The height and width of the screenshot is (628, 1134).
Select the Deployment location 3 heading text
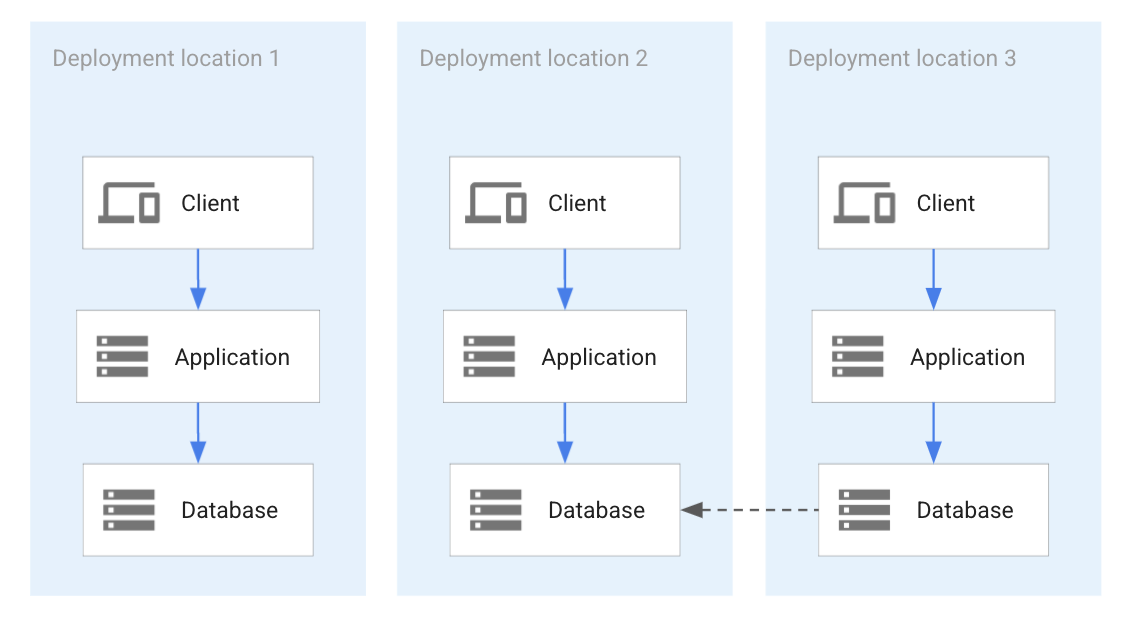[901, 58]
